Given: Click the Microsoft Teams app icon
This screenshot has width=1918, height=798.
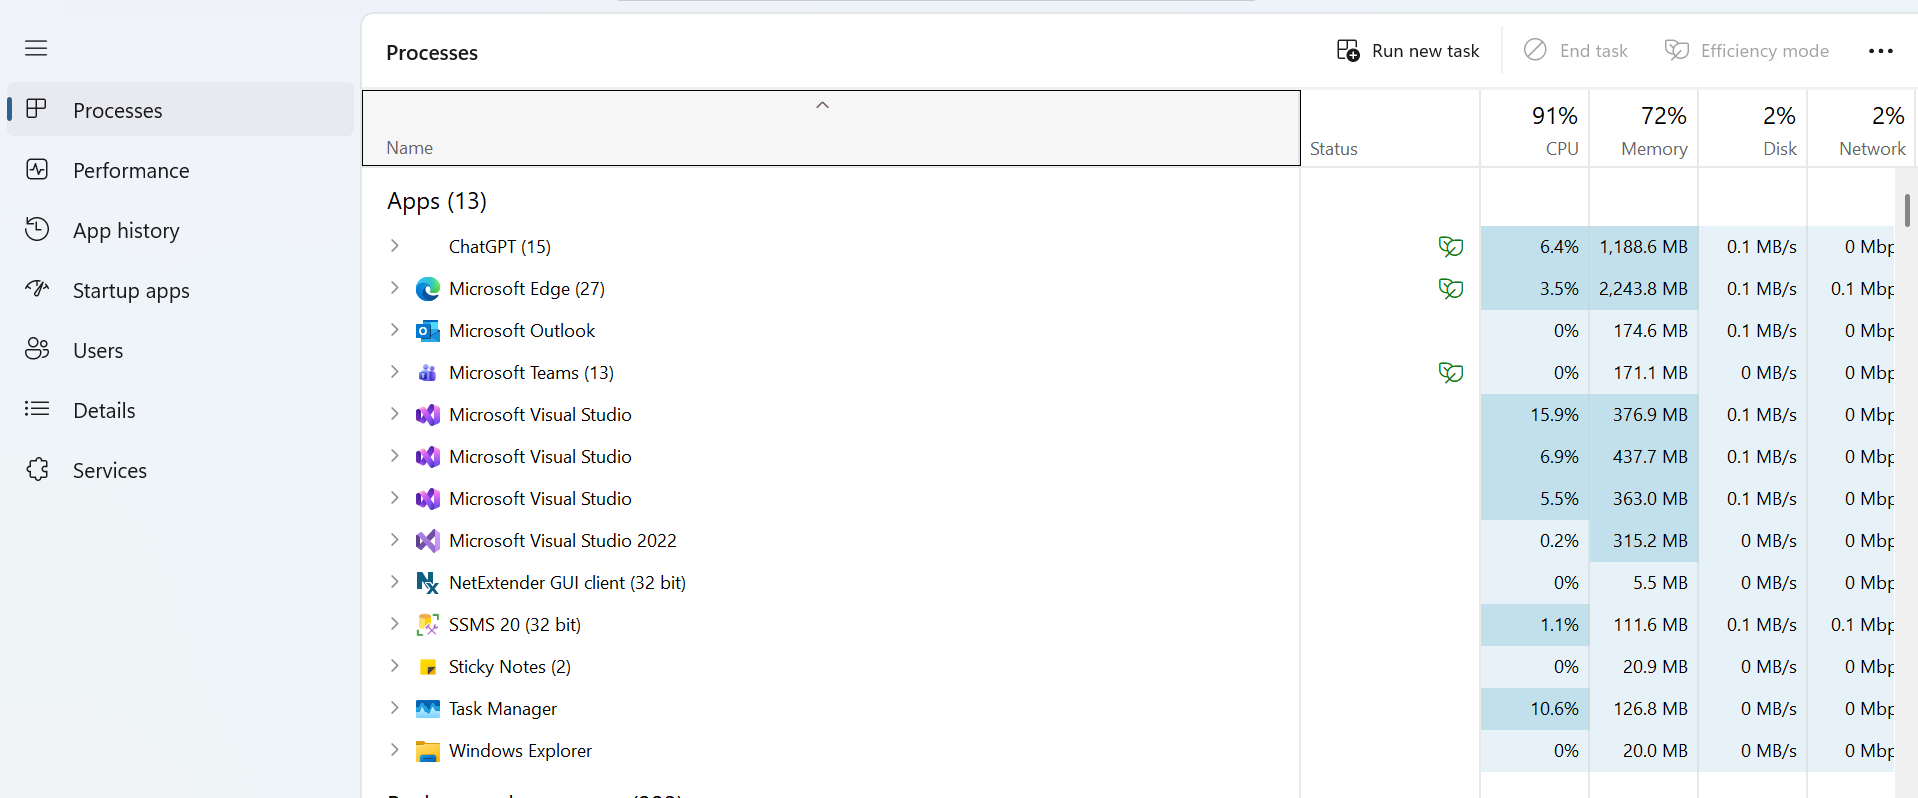Looking at the screenshot, I should 428,373.
